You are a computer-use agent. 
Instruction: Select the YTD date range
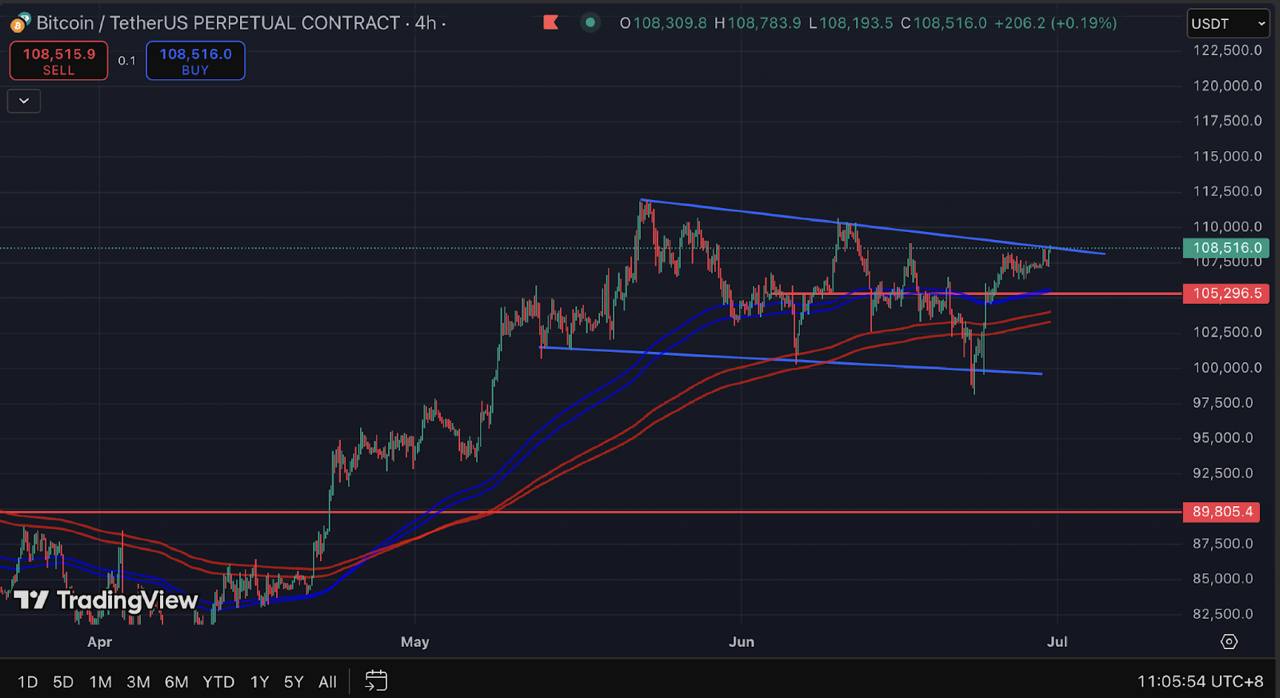pyautogui.click(x=218, y=681)
